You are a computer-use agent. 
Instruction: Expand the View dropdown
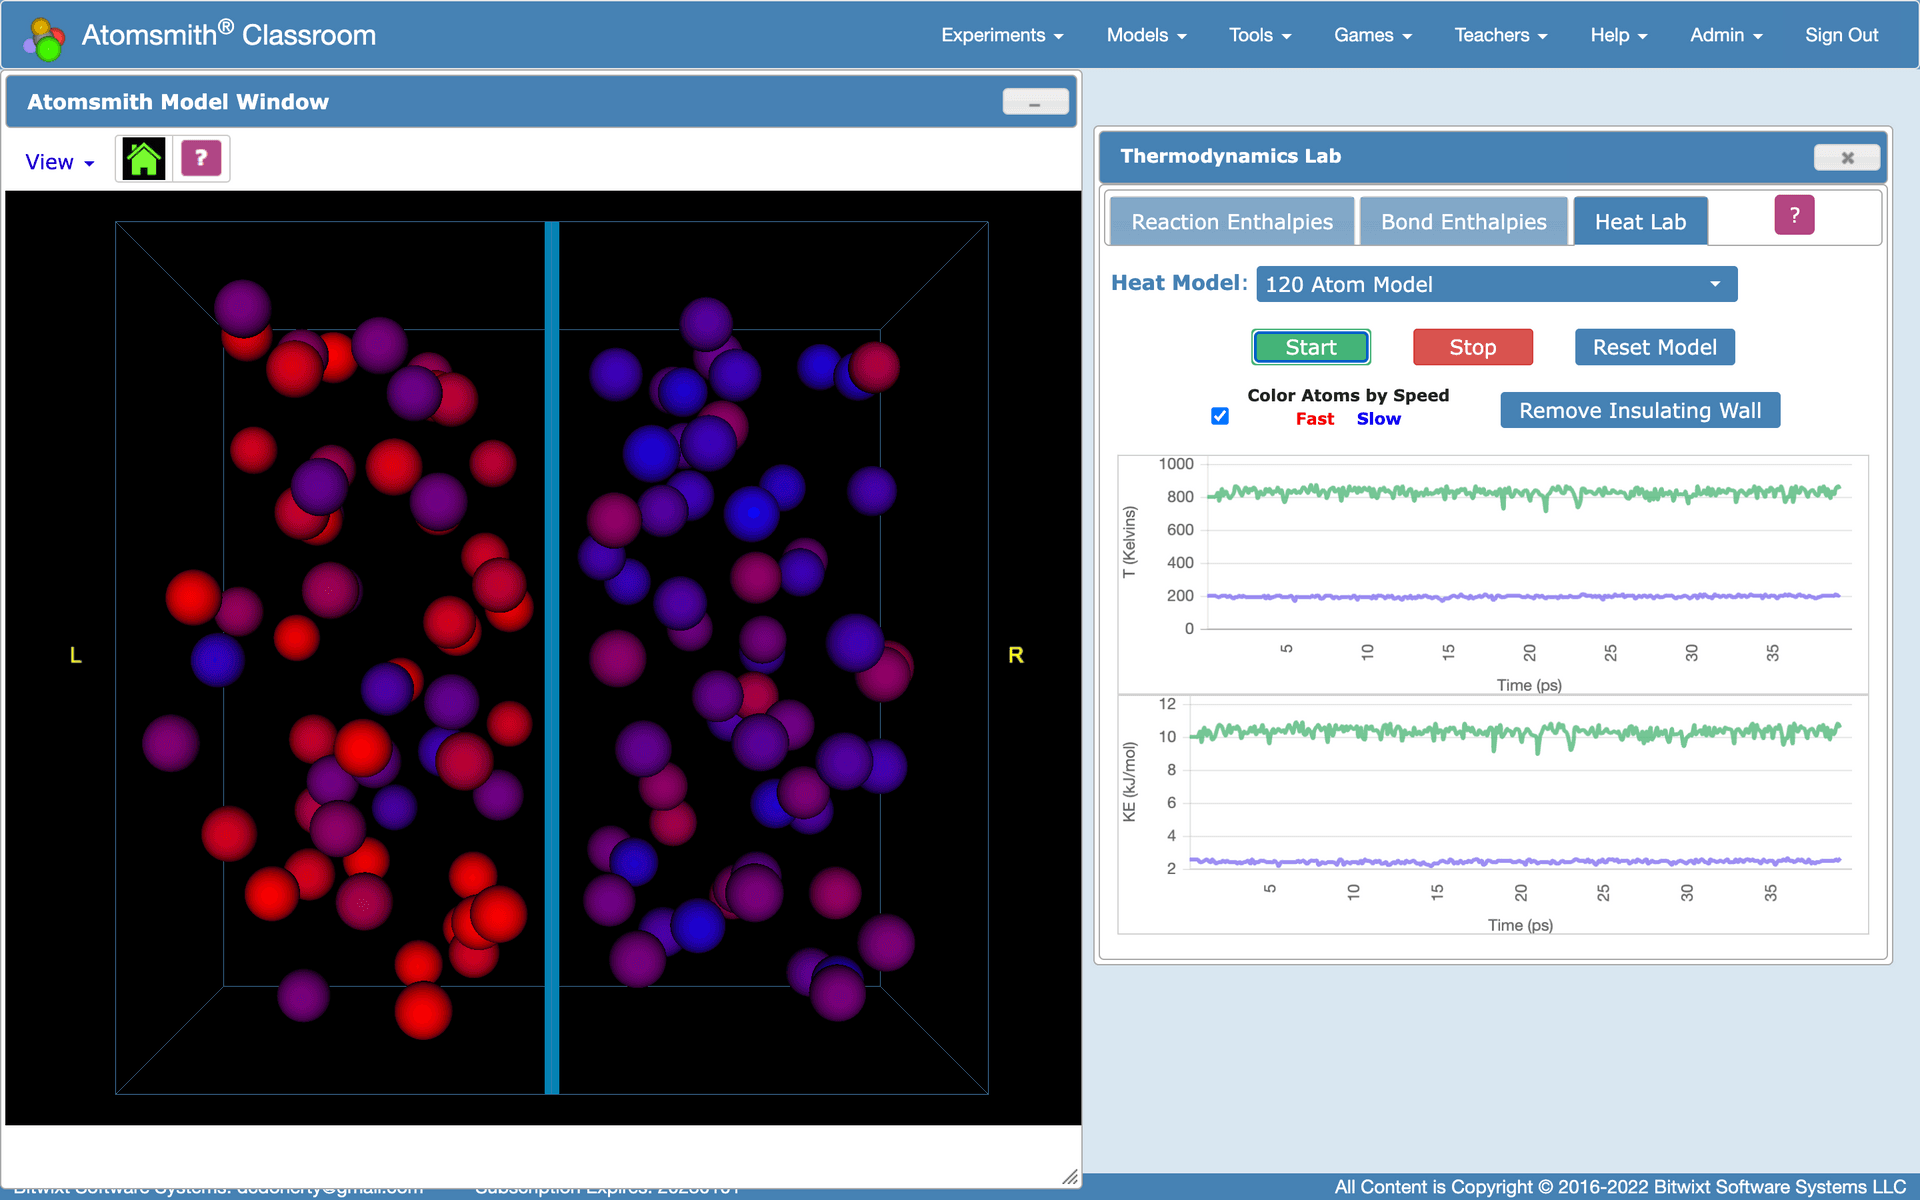point(59,162)
